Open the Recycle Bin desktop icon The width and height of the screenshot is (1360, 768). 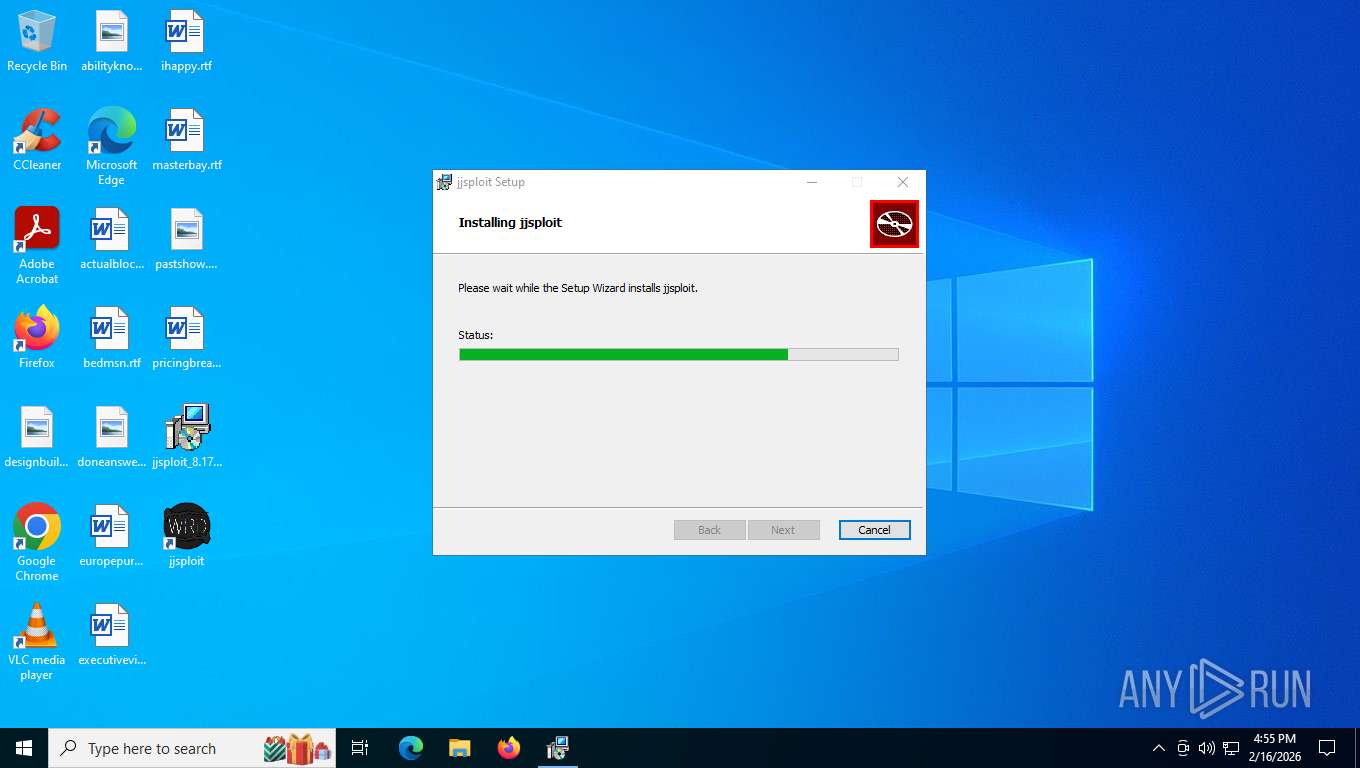37,41
